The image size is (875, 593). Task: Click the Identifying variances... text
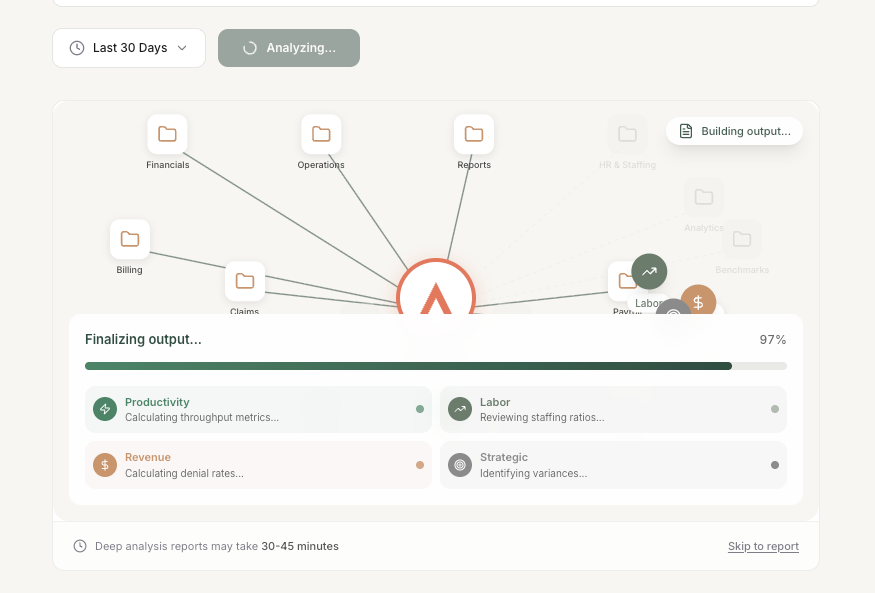[x=533, y=473]
